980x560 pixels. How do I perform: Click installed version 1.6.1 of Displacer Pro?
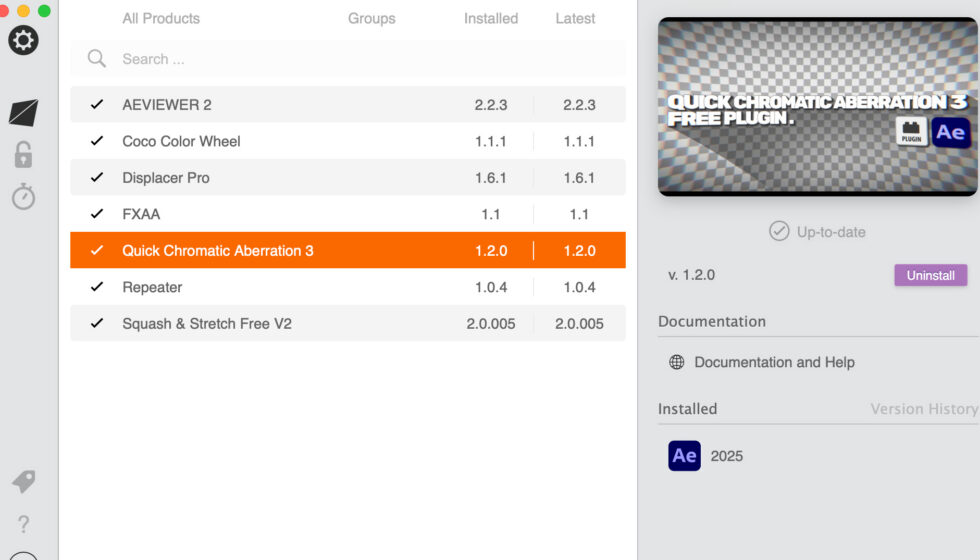pos(491,178)
